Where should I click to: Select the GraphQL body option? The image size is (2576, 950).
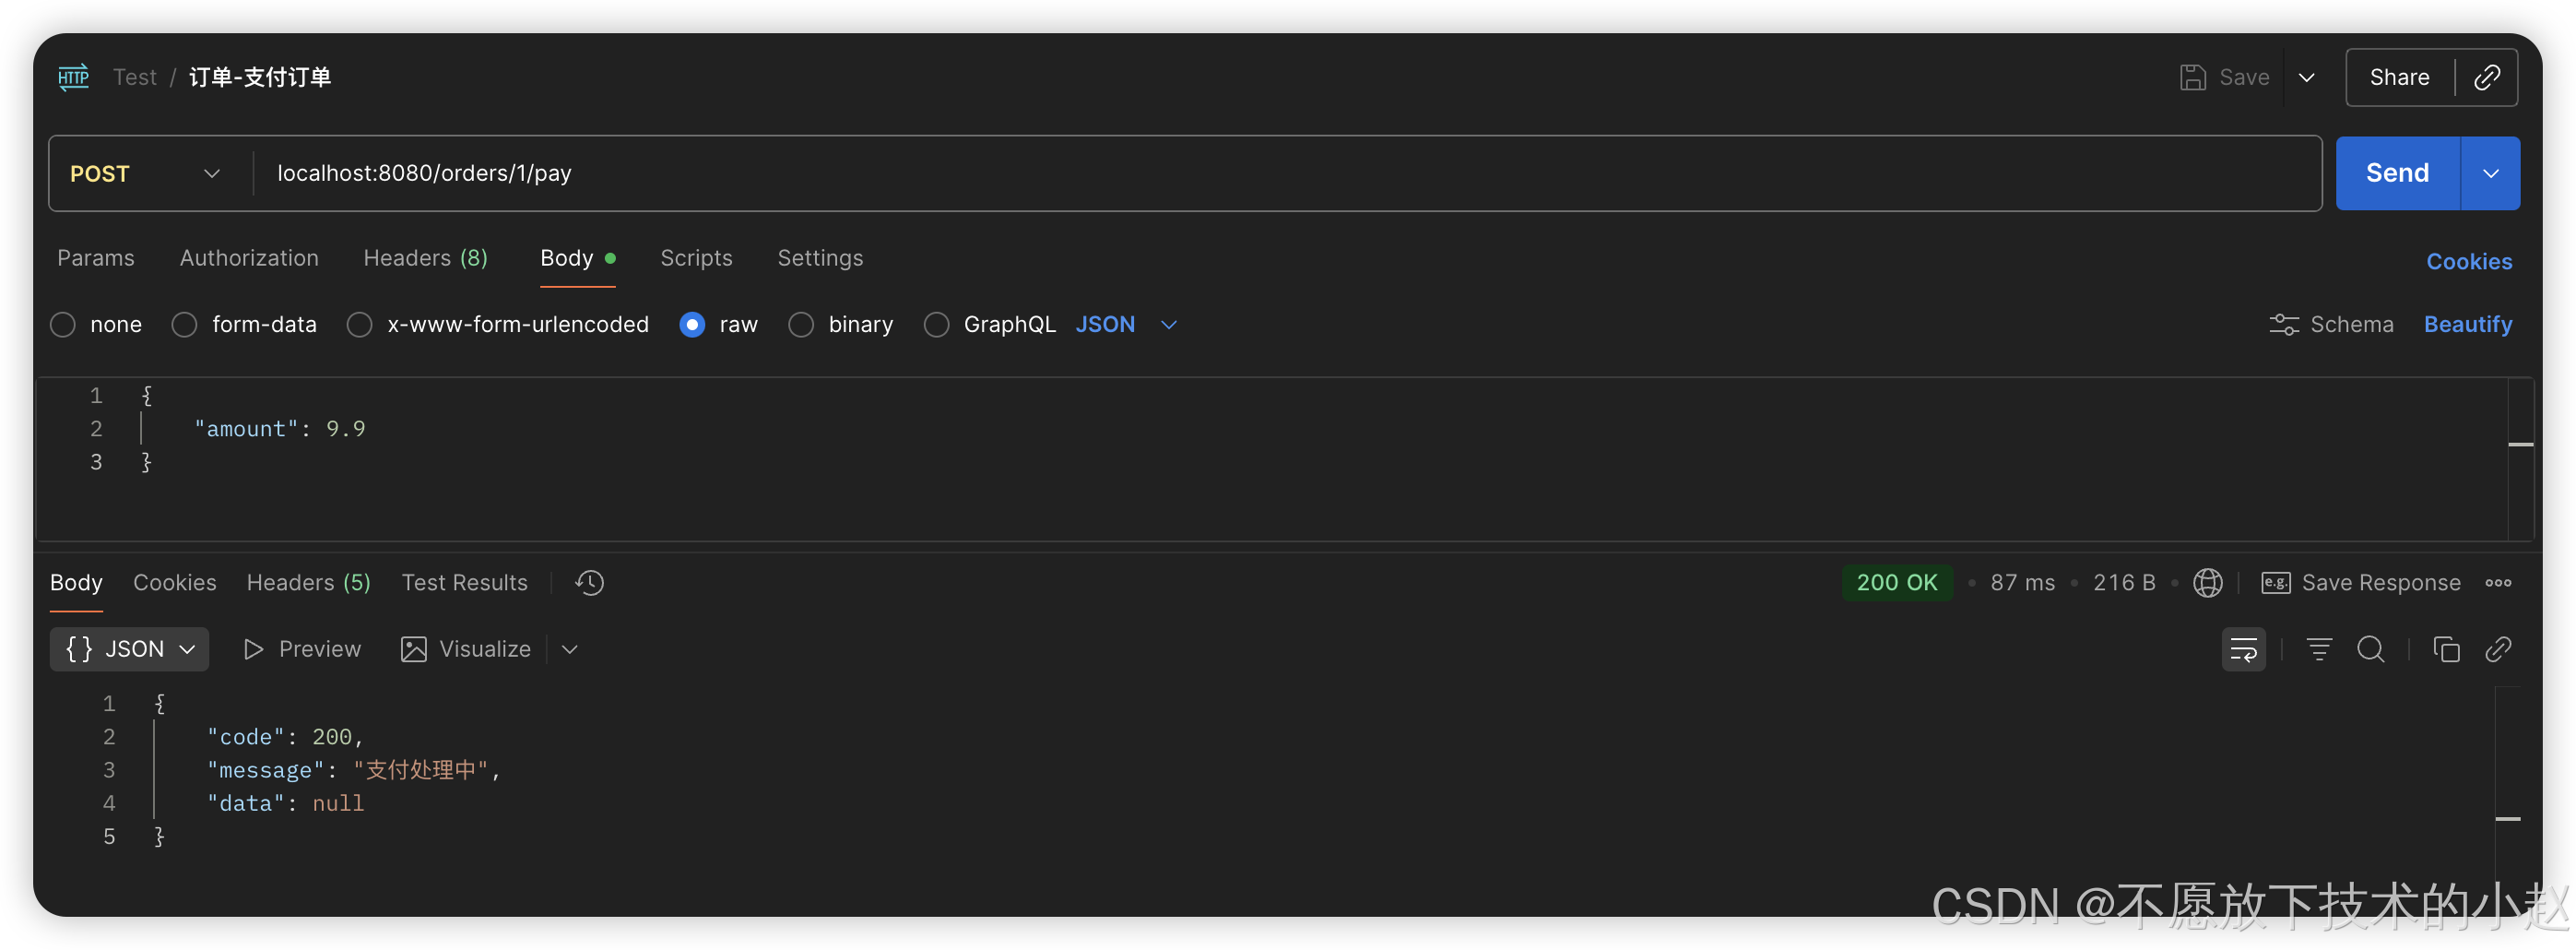coord(936,324)
